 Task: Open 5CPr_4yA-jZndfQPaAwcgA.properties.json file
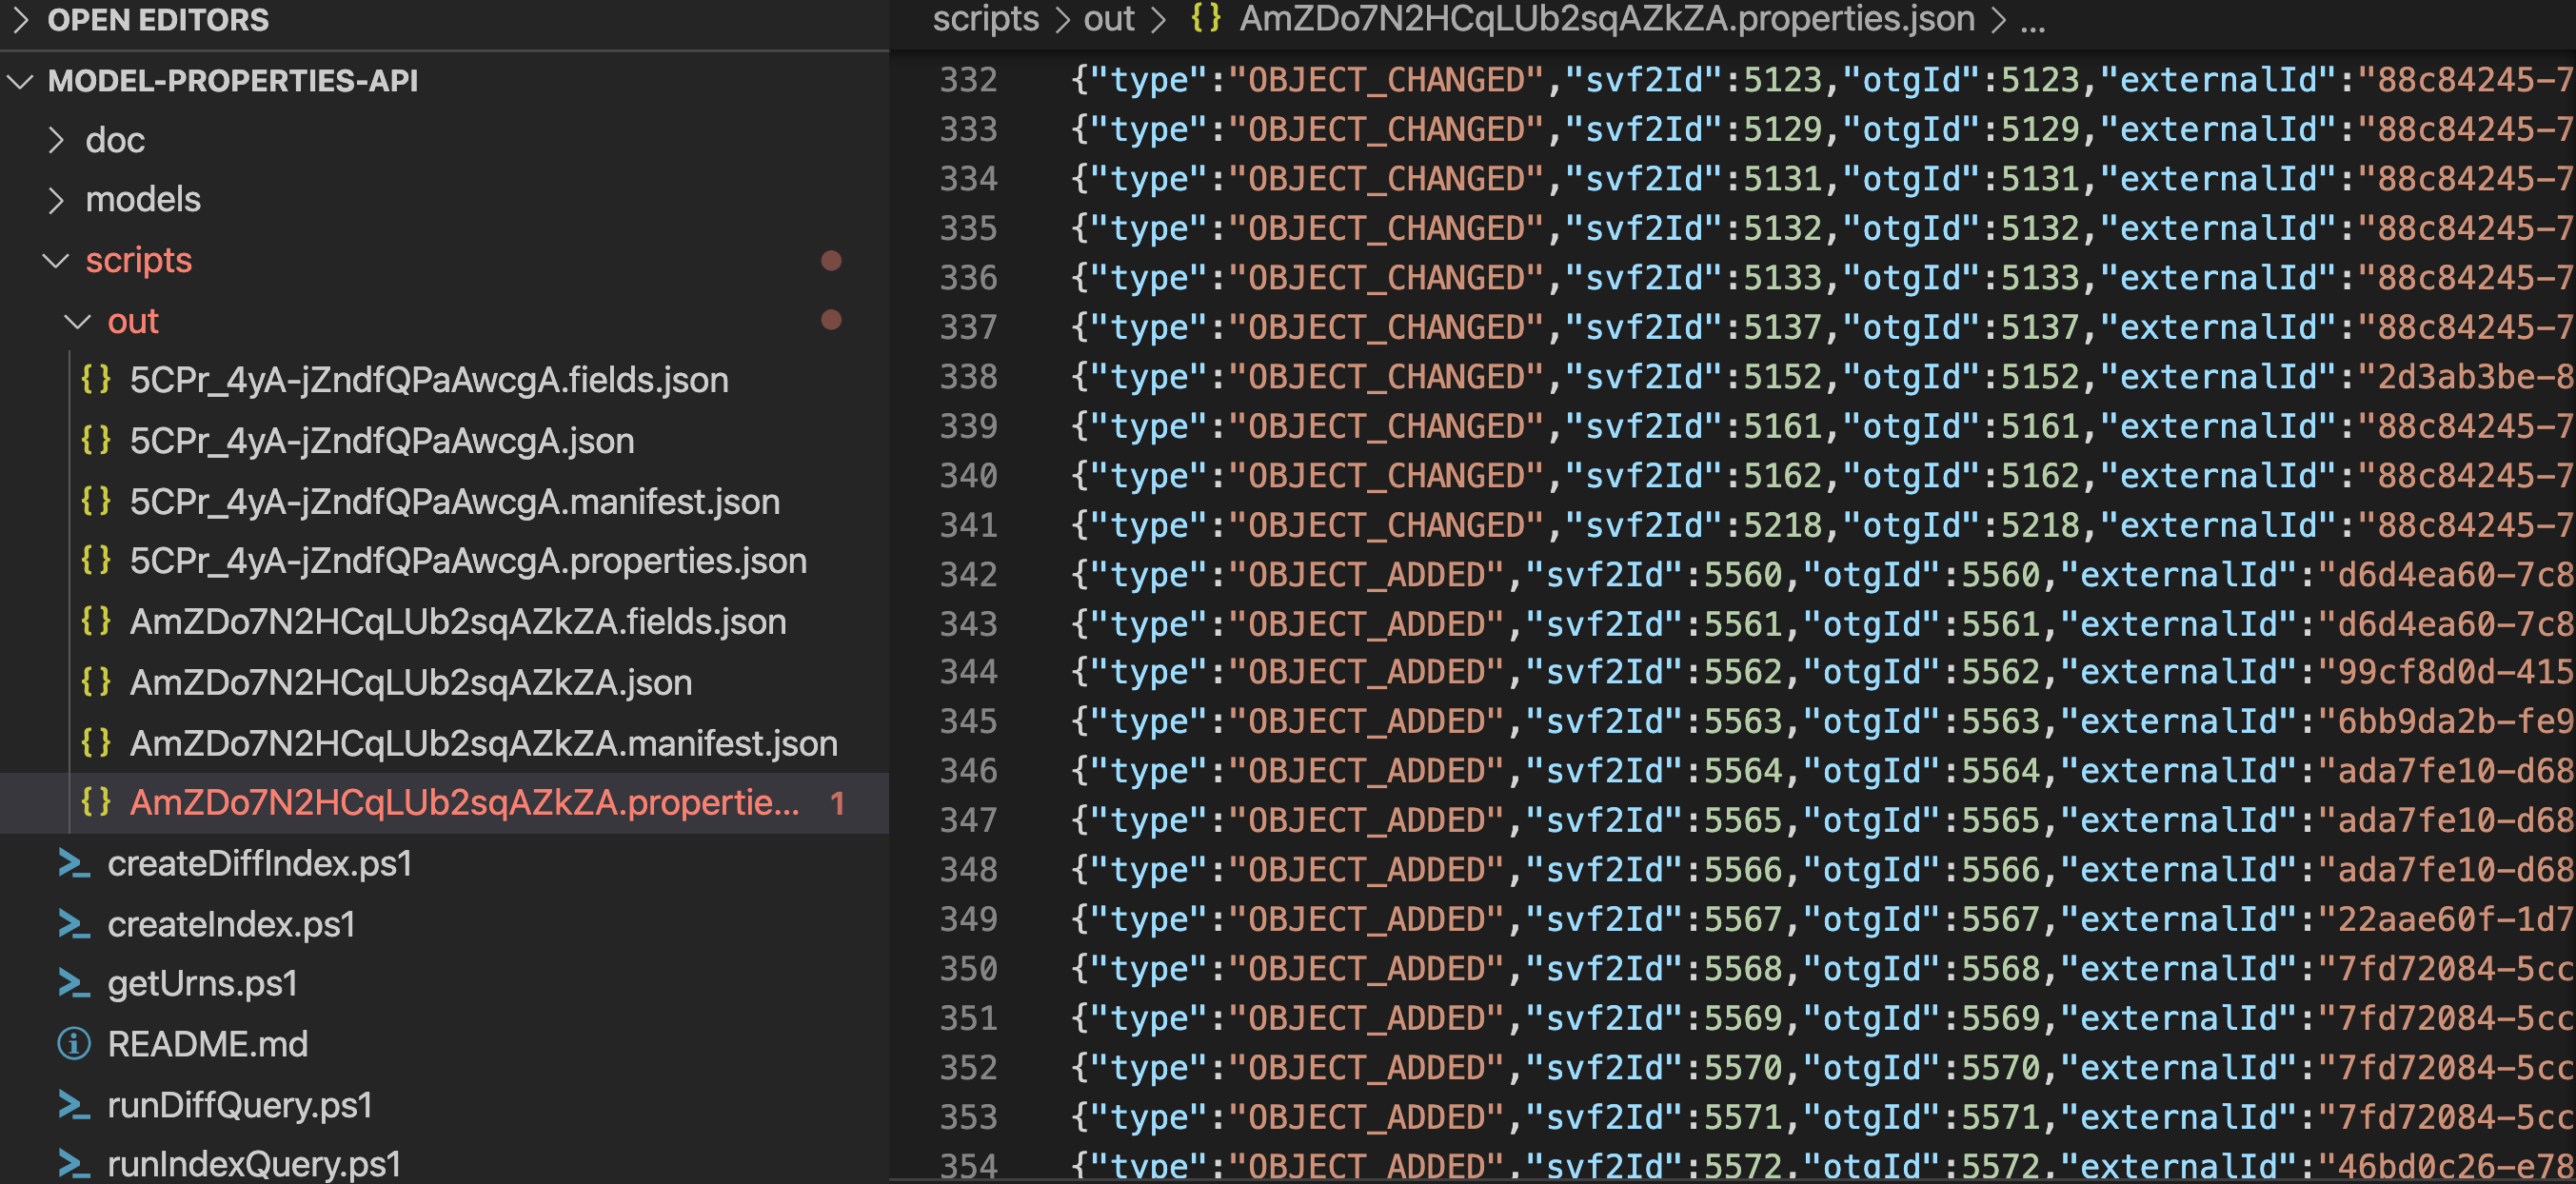point(467,561)
